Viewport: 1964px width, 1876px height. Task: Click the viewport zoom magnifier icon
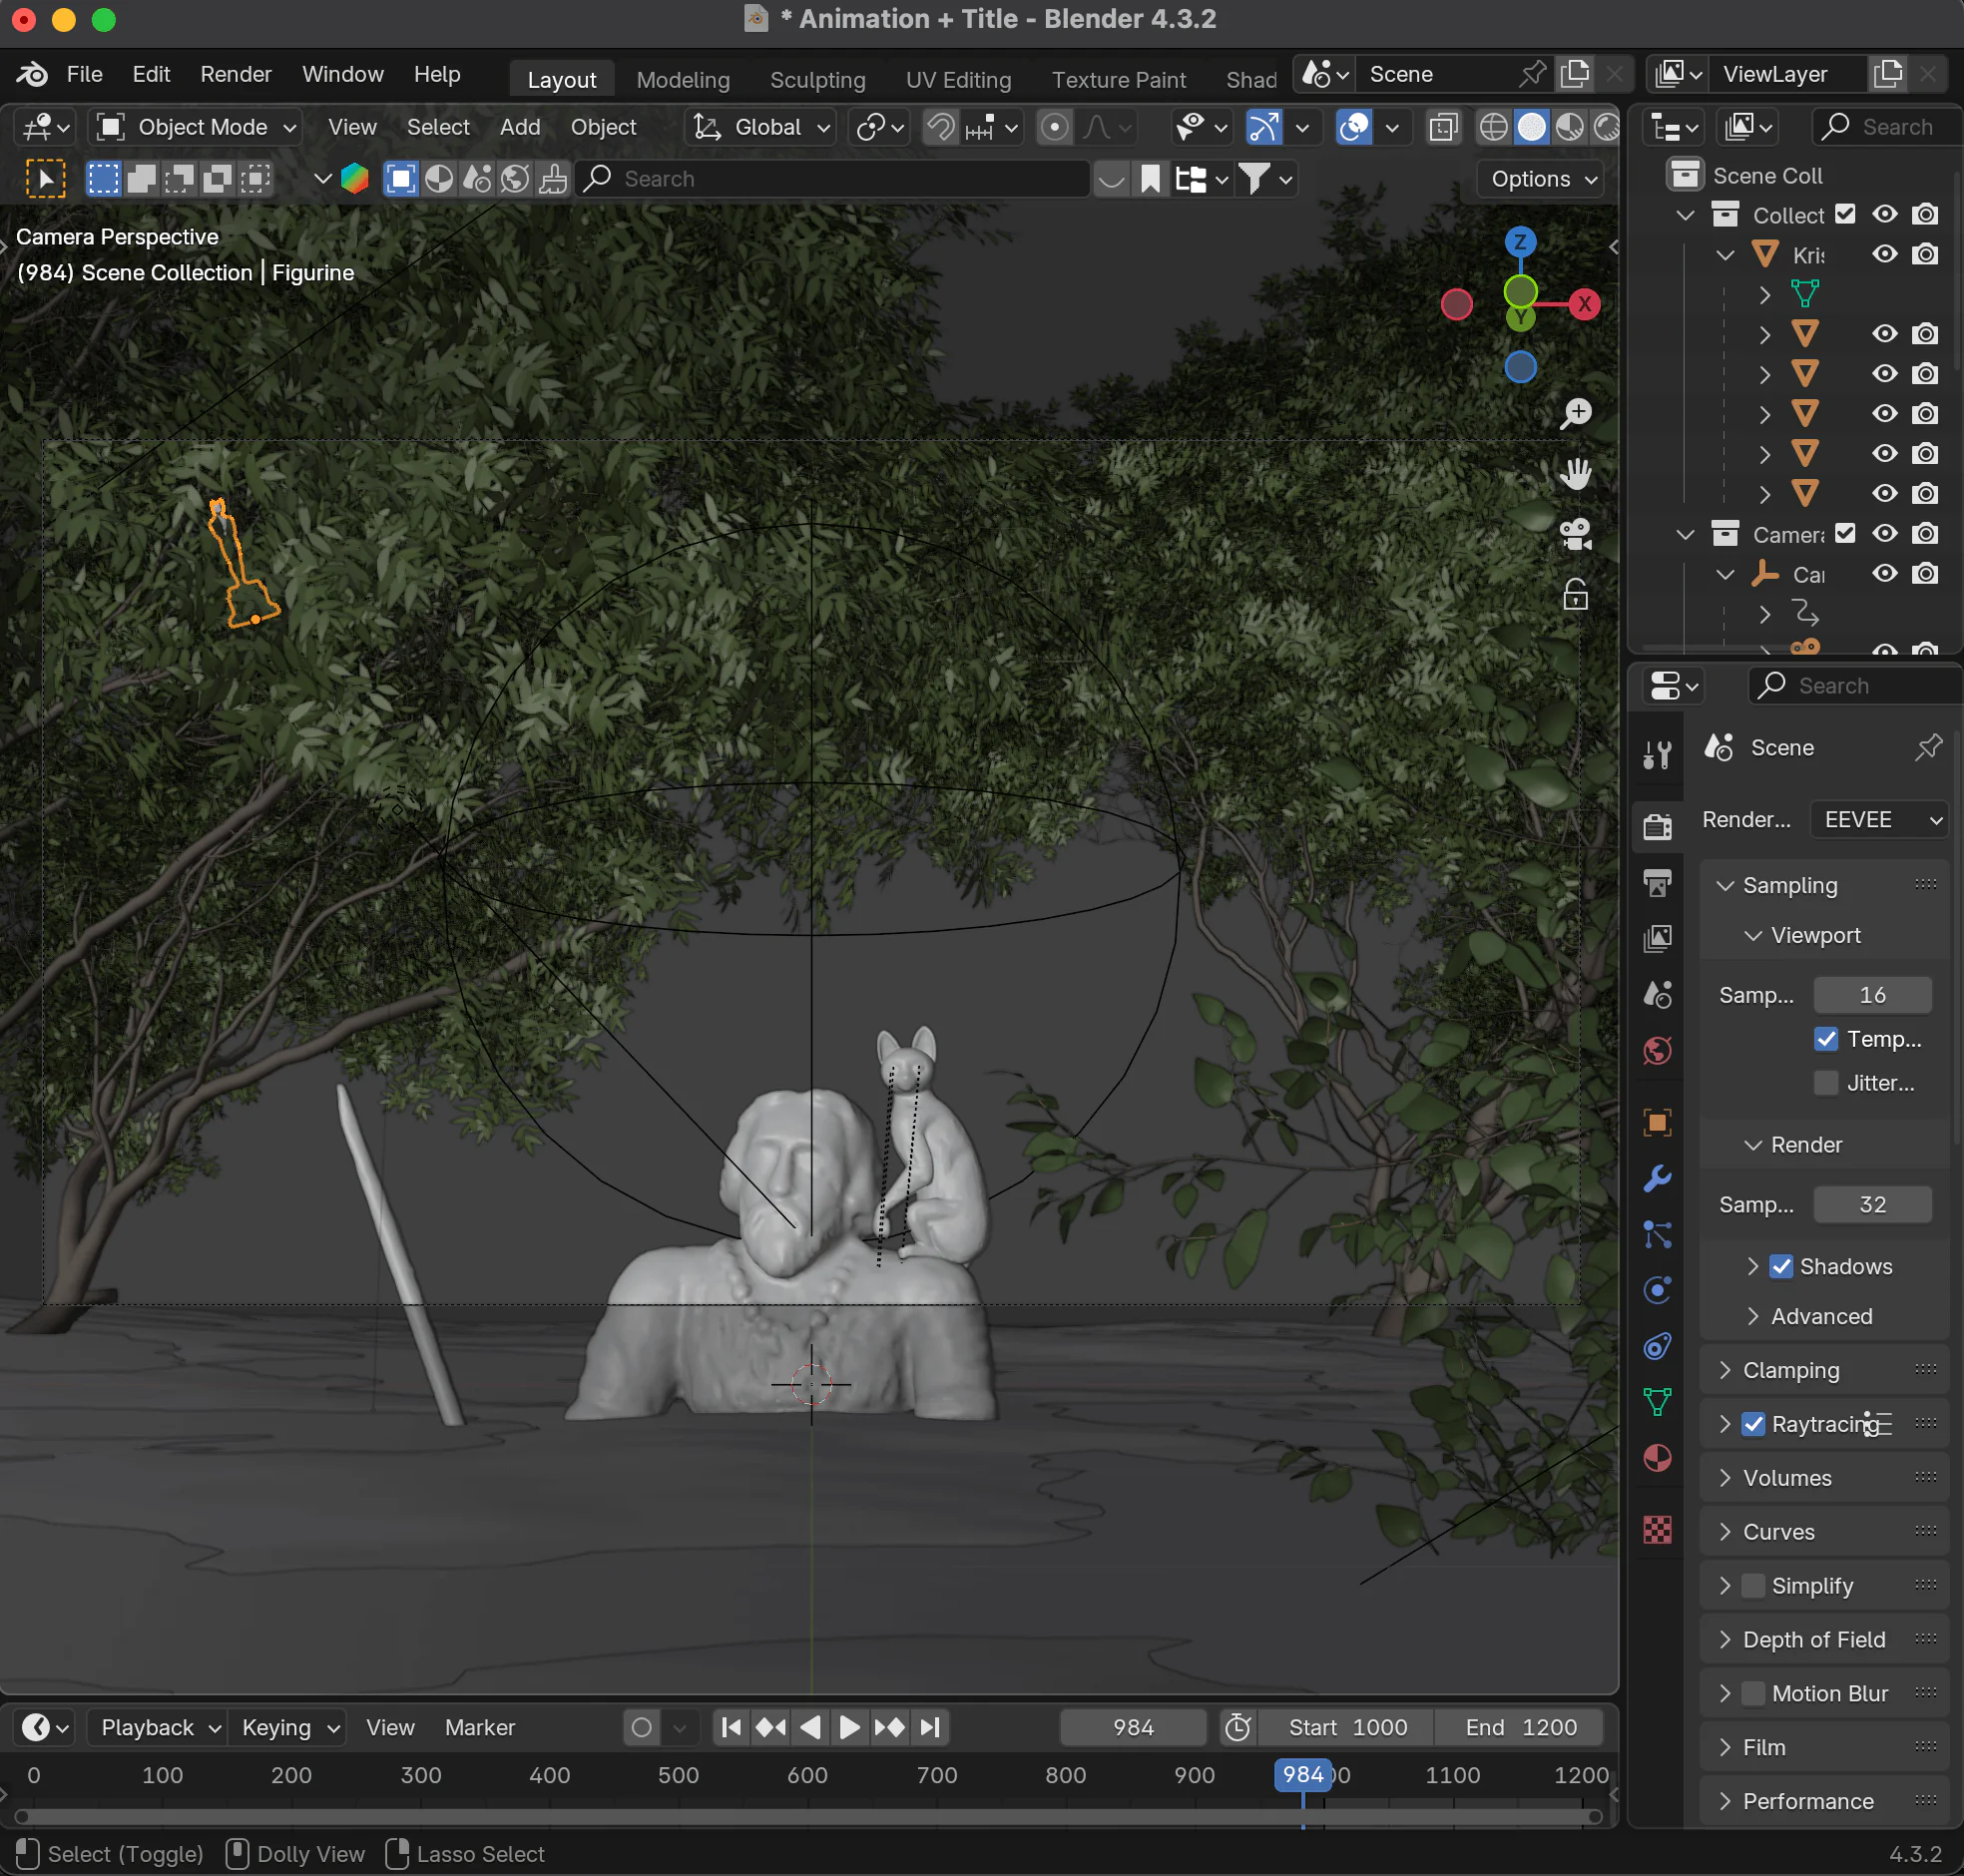pyautogui.click(x=1576, y=413)
